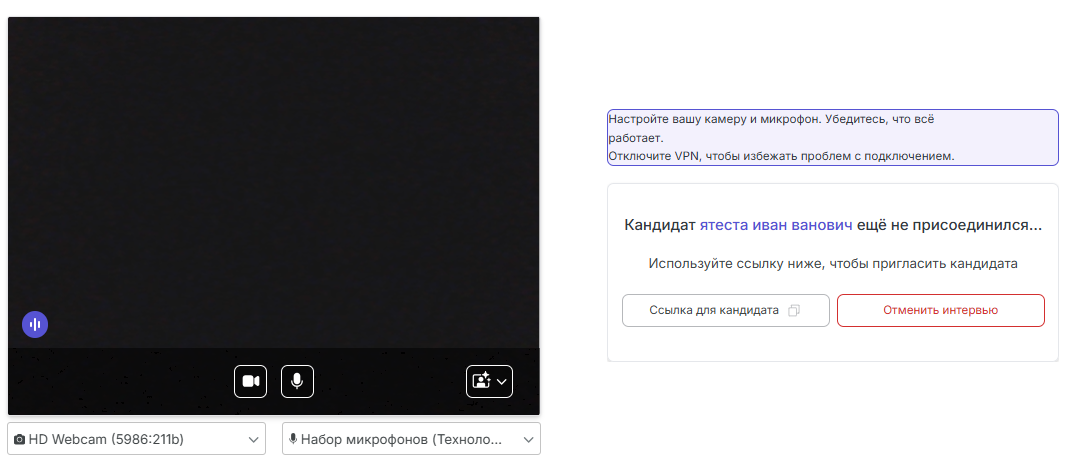The width and height of the screenshot is (1079, 461).
Task: Open the candidate link ятеста иван ванович
Action: click(x=775, y=226)
